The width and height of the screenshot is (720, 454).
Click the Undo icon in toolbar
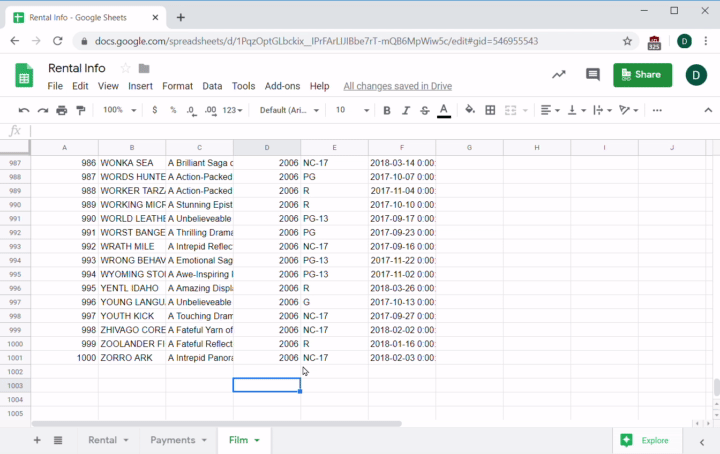tap(25, 110)
